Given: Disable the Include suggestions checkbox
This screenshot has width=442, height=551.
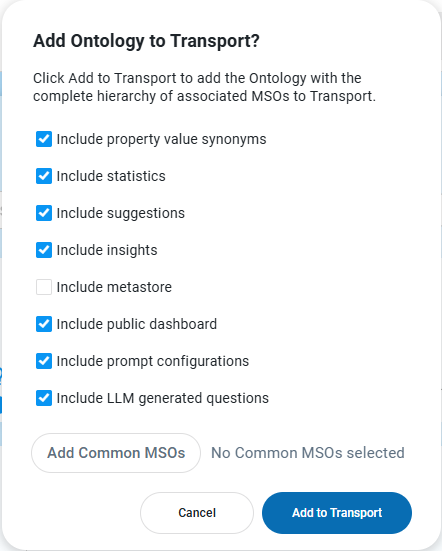Looking at the screenshot, I should coord(44,213).
